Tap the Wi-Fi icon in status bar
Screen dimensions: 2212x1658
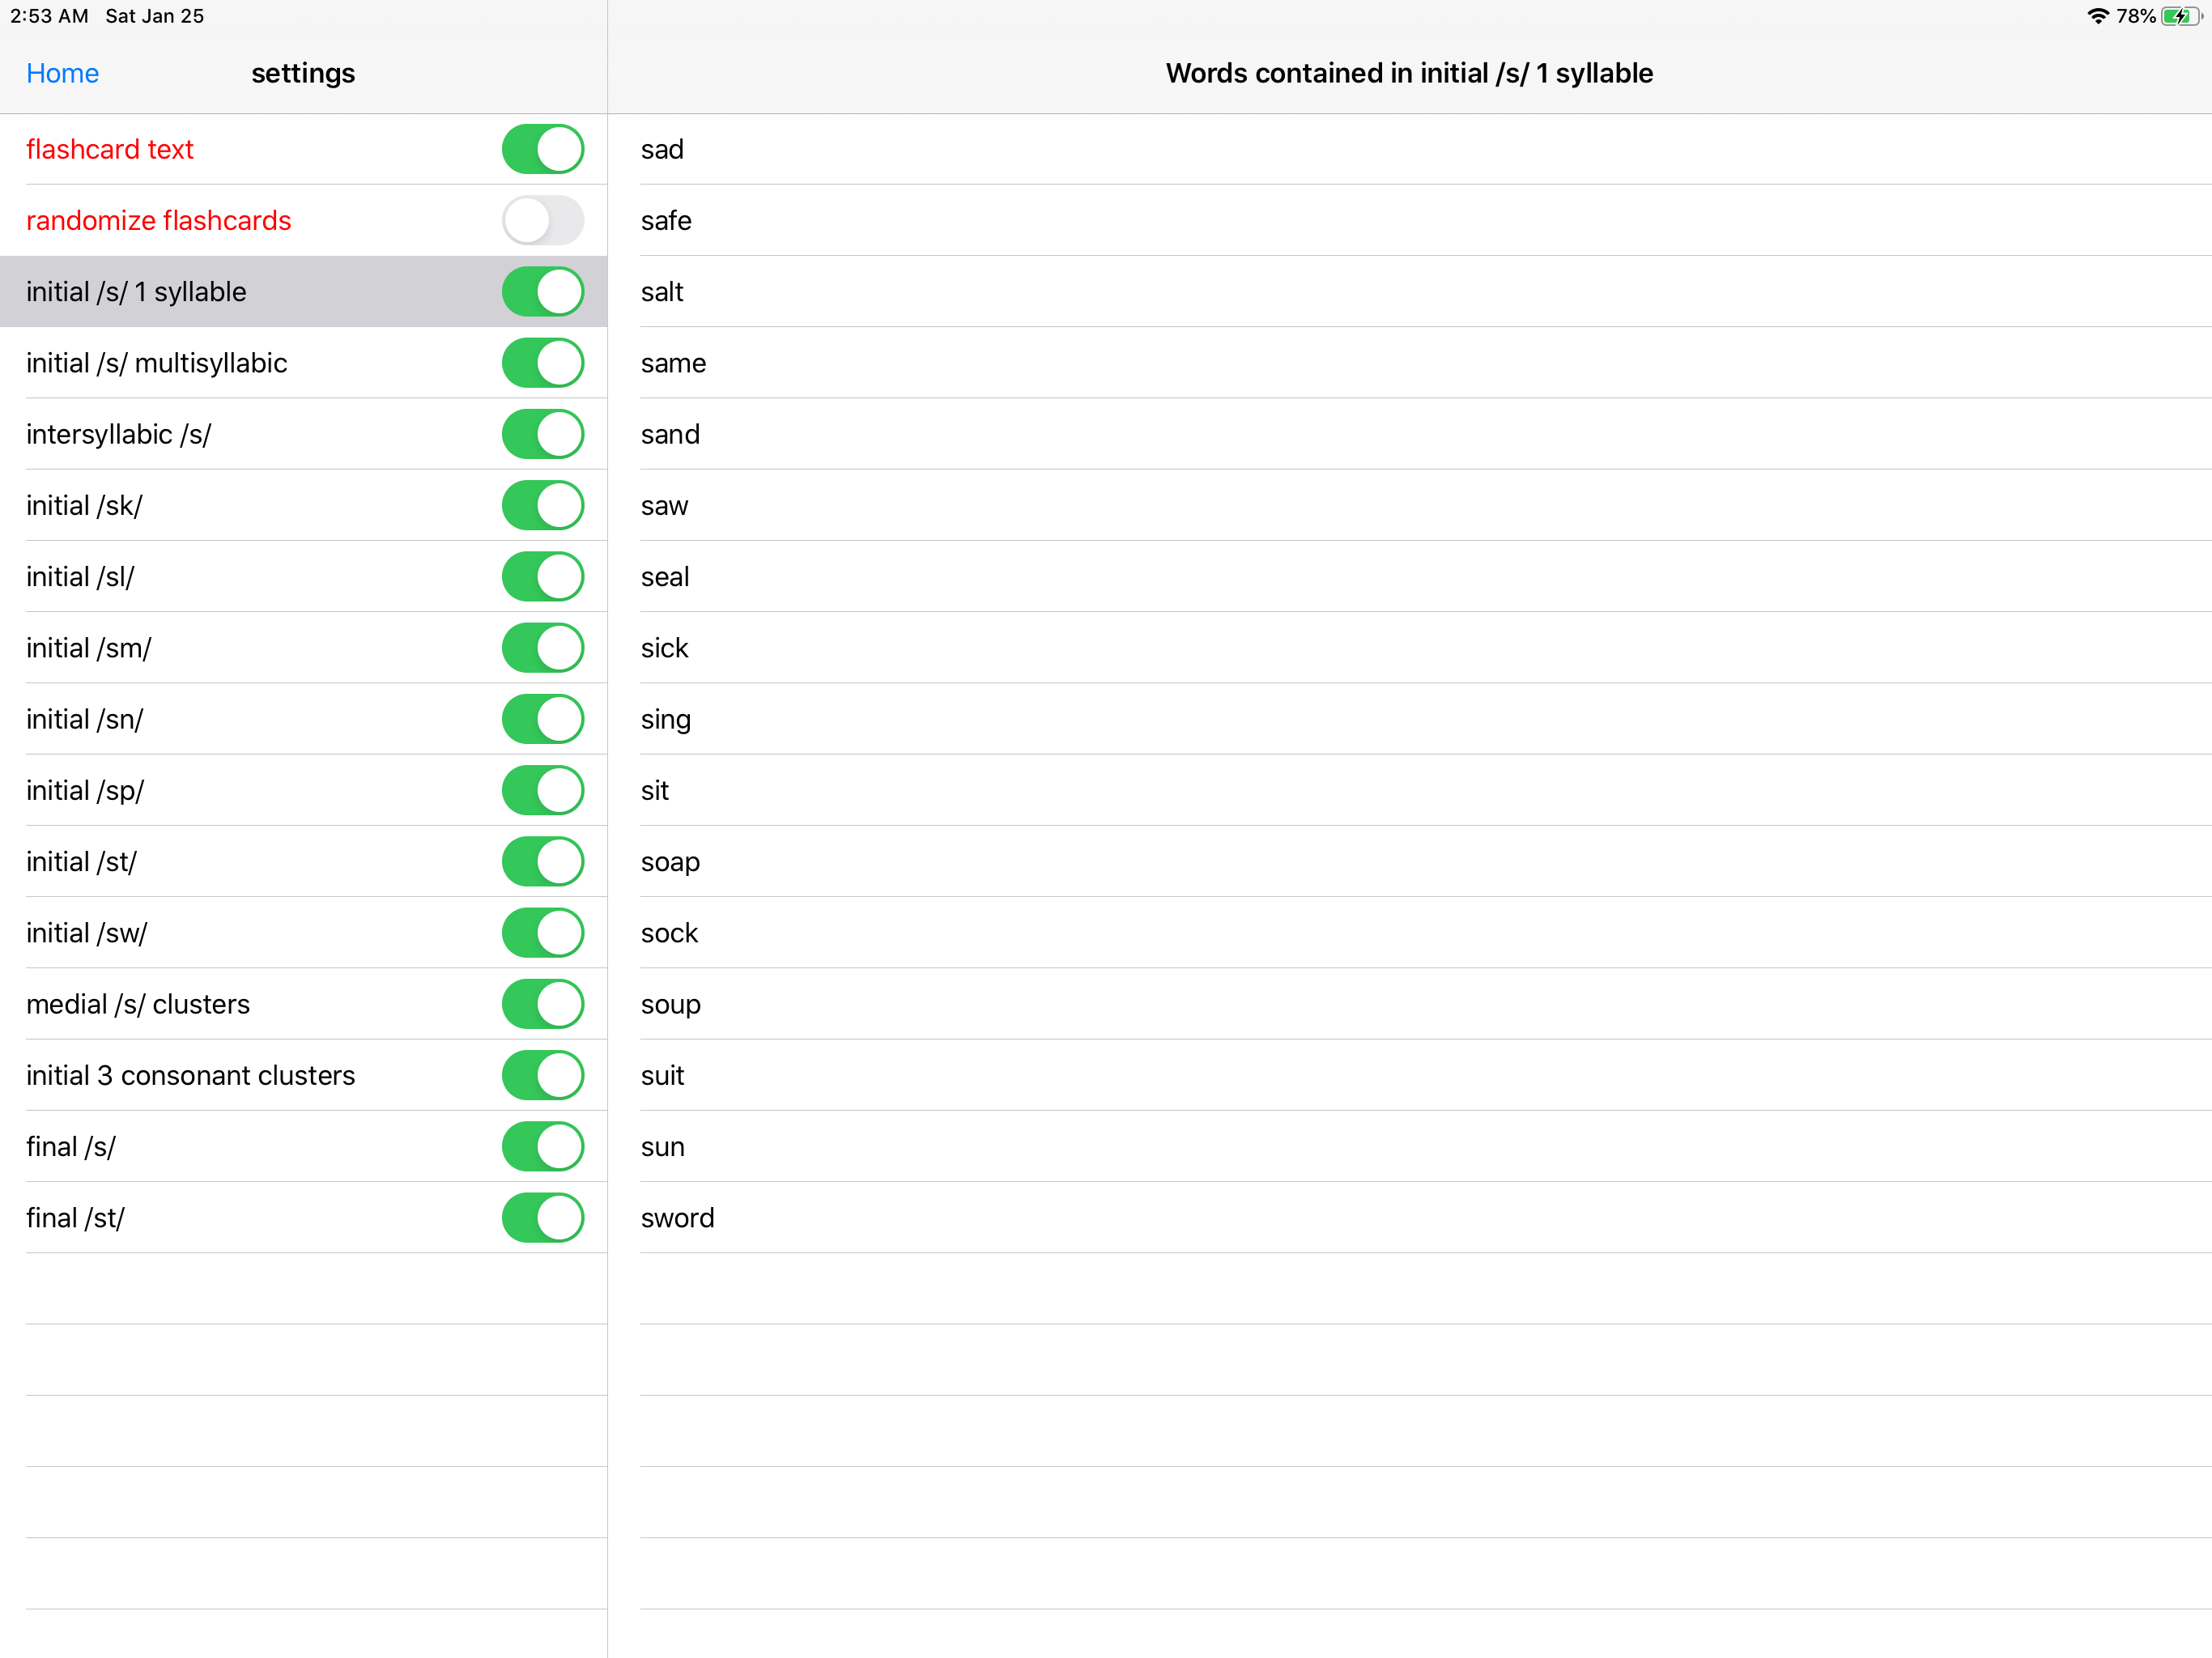(2097, 16)
